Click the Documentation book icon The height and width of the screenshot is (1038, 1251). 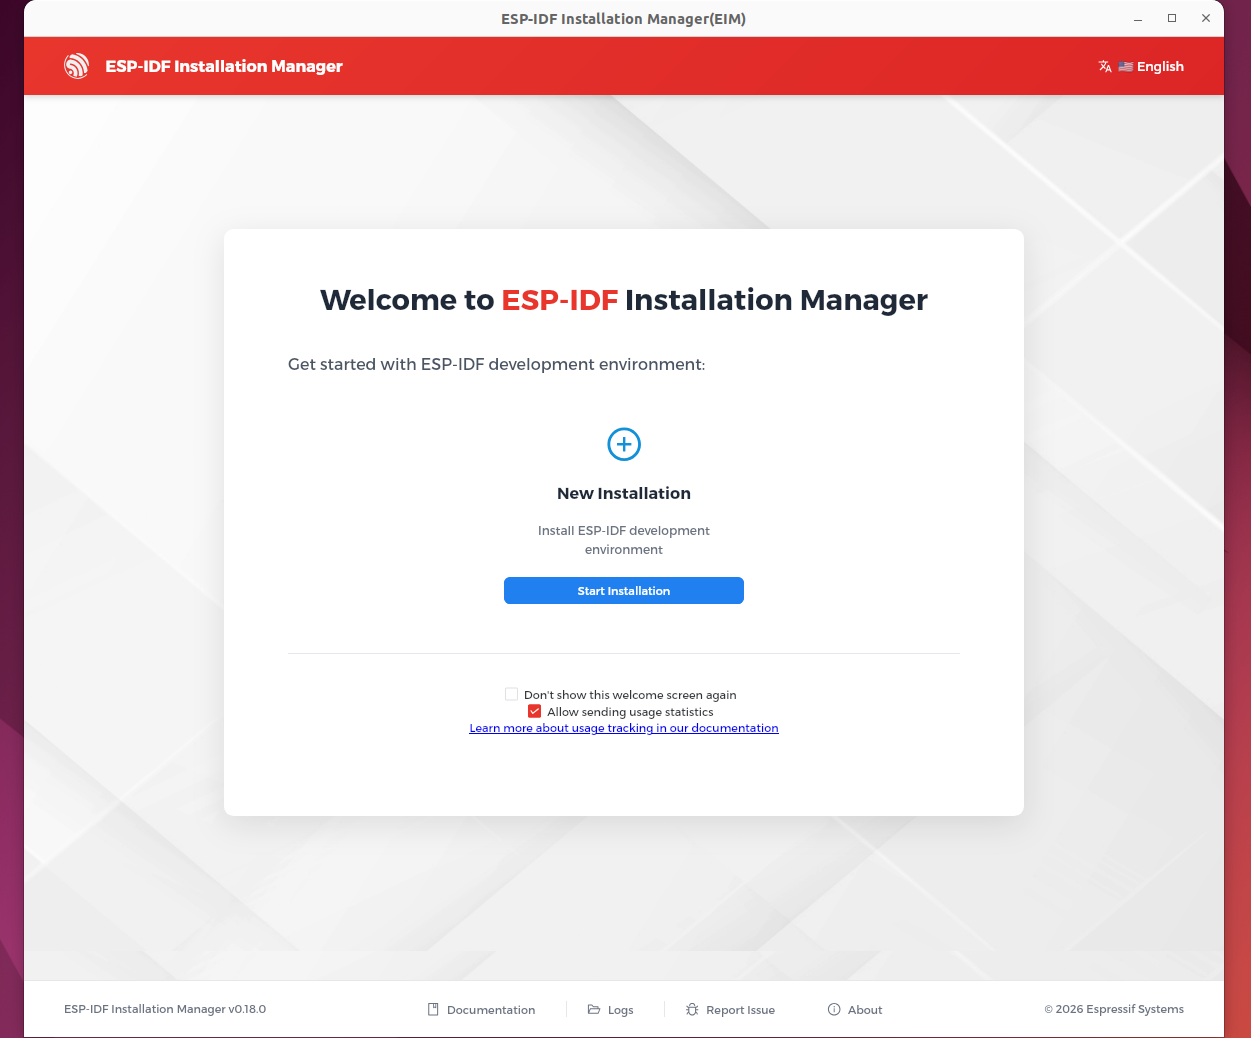[433, 1009]
